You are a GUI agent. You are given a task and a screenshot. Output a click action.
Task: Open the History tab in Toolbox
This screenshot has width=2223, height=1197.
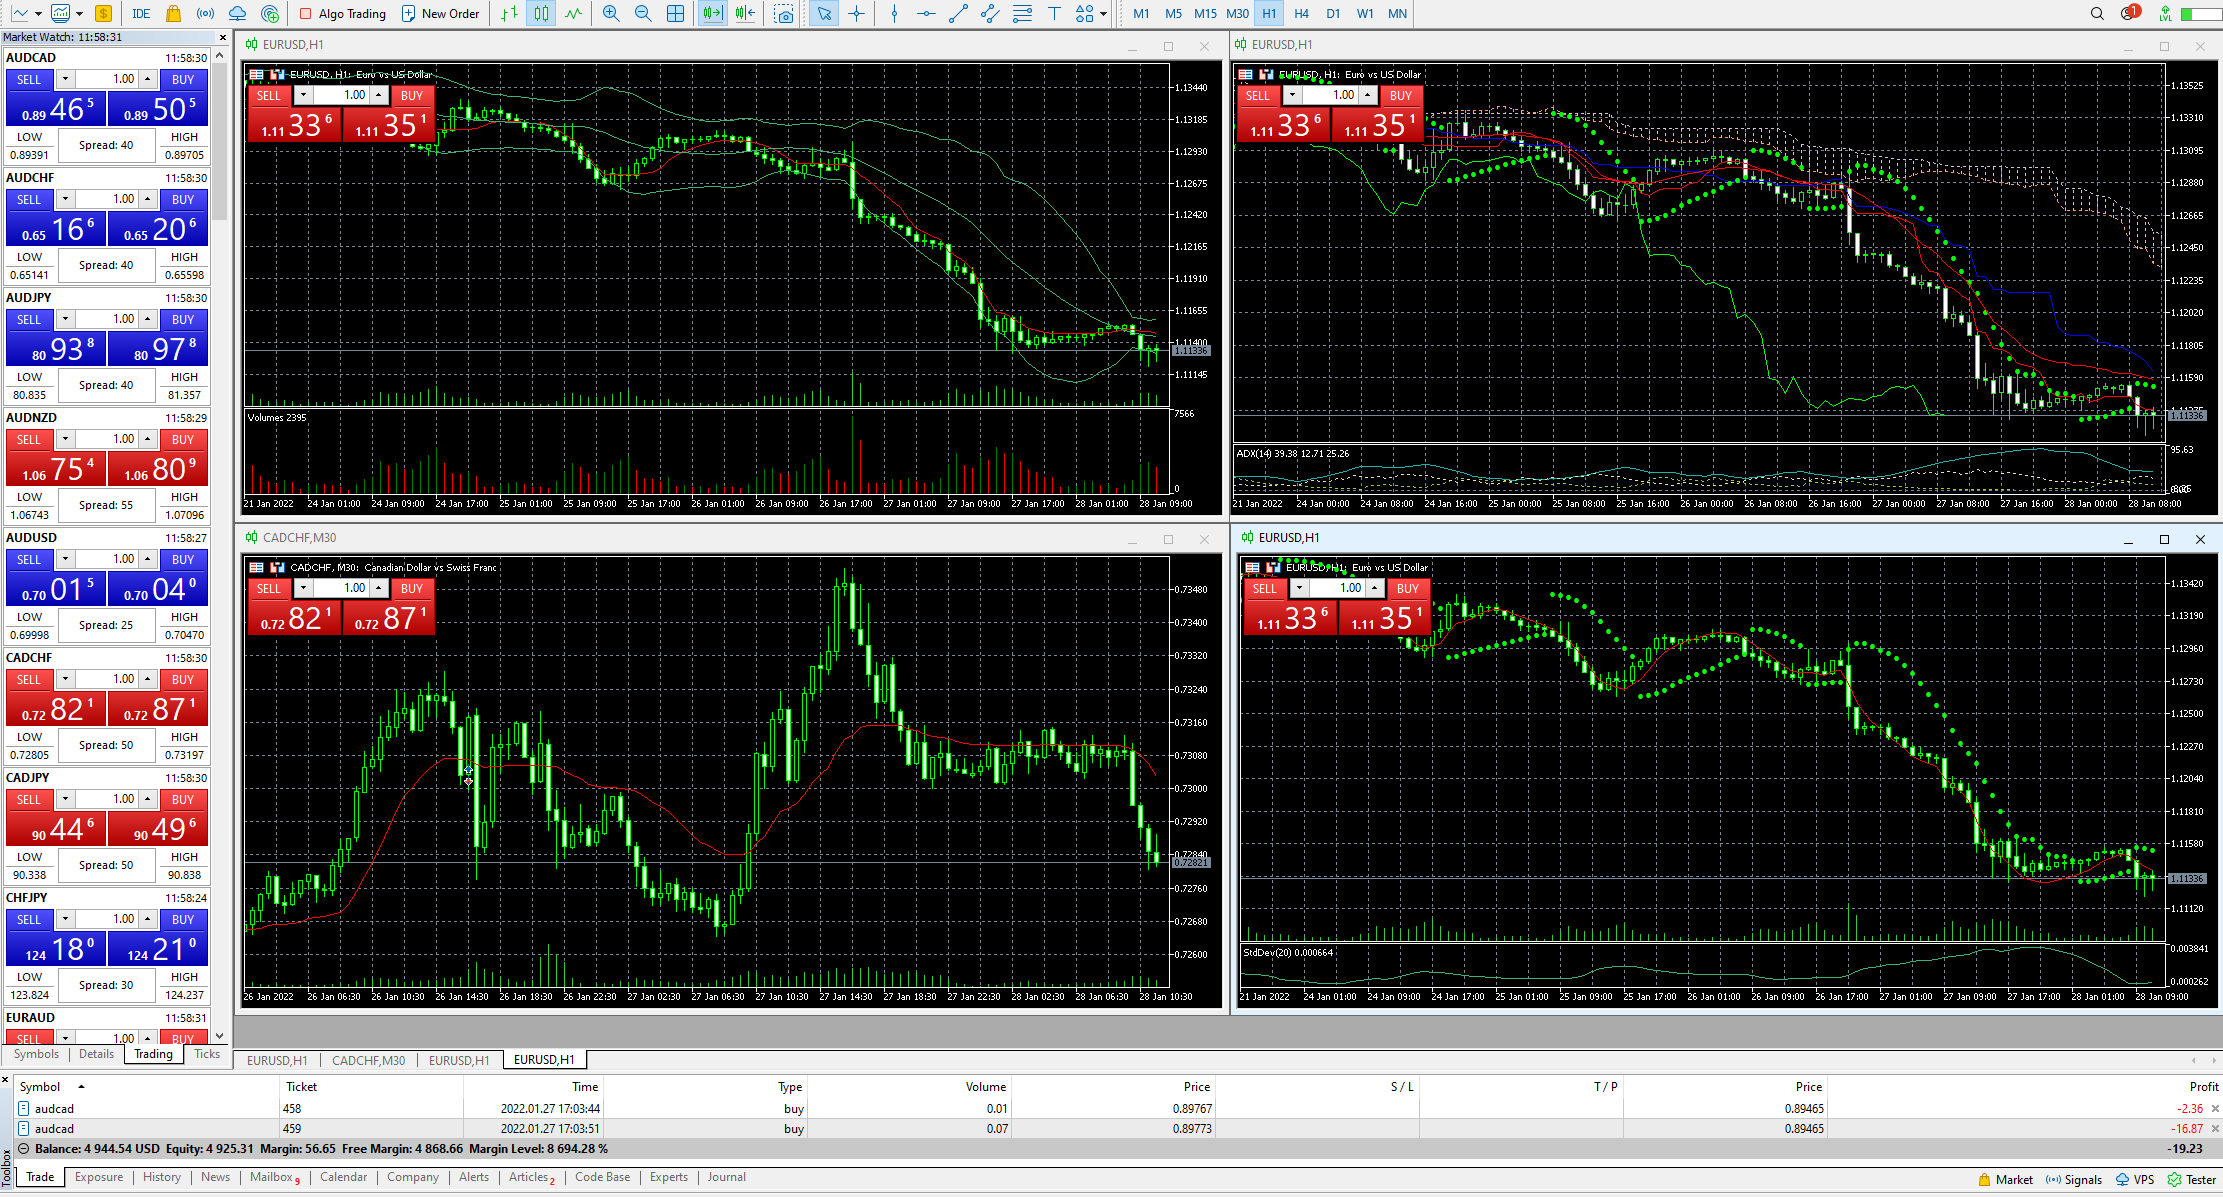click(x=162, y=1177)
